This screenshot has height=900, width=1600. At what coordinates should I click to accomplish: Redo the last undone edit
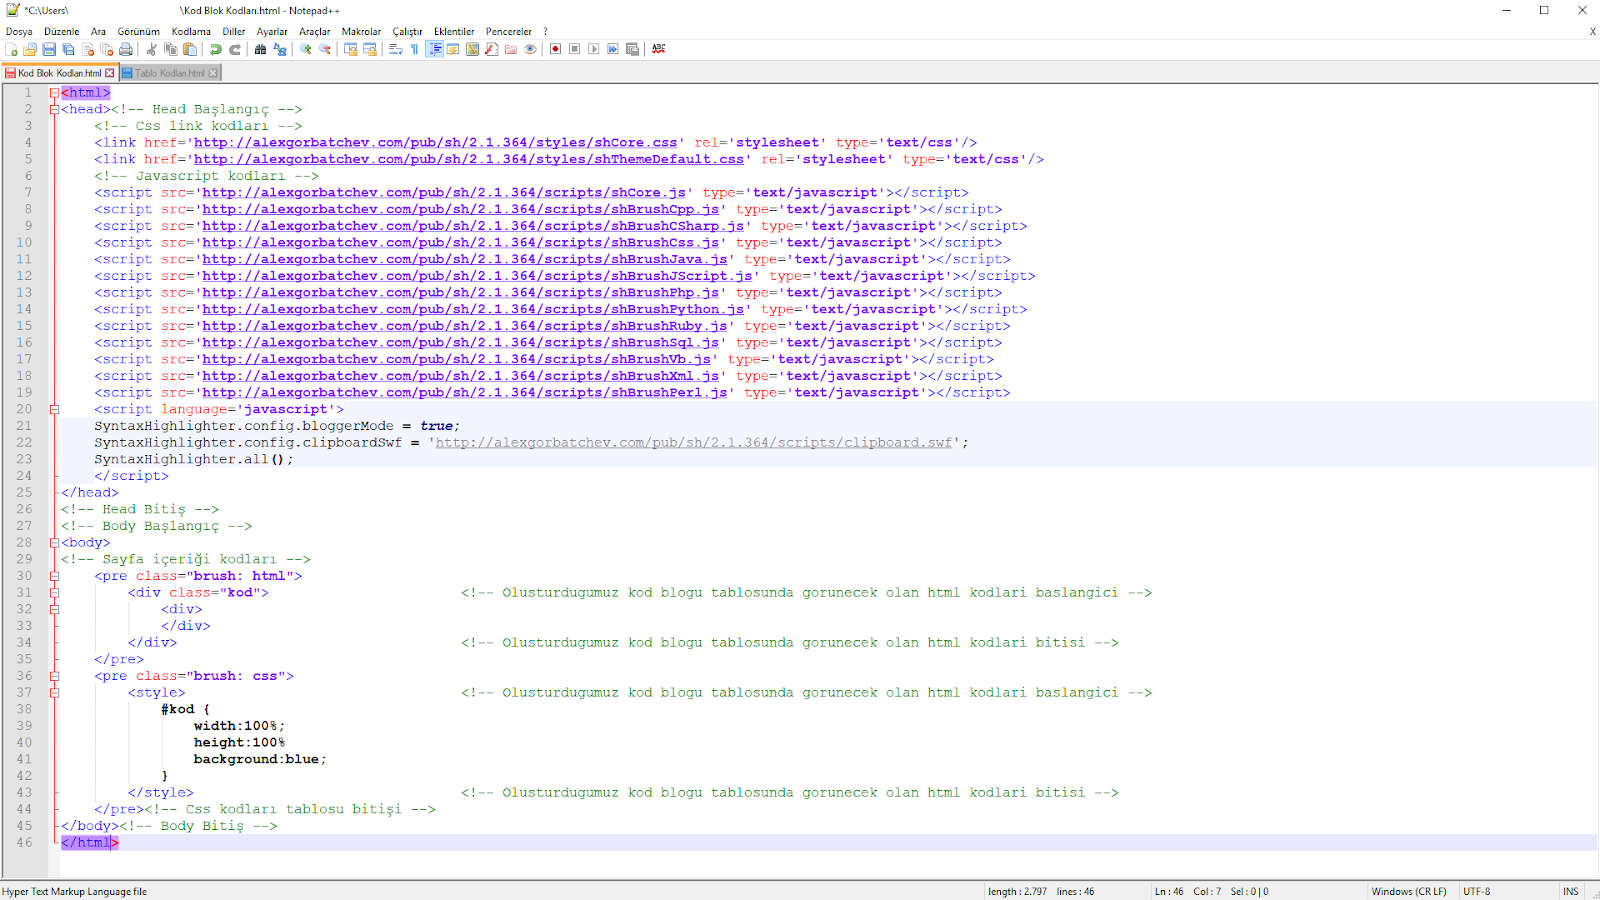click(235, 49)
